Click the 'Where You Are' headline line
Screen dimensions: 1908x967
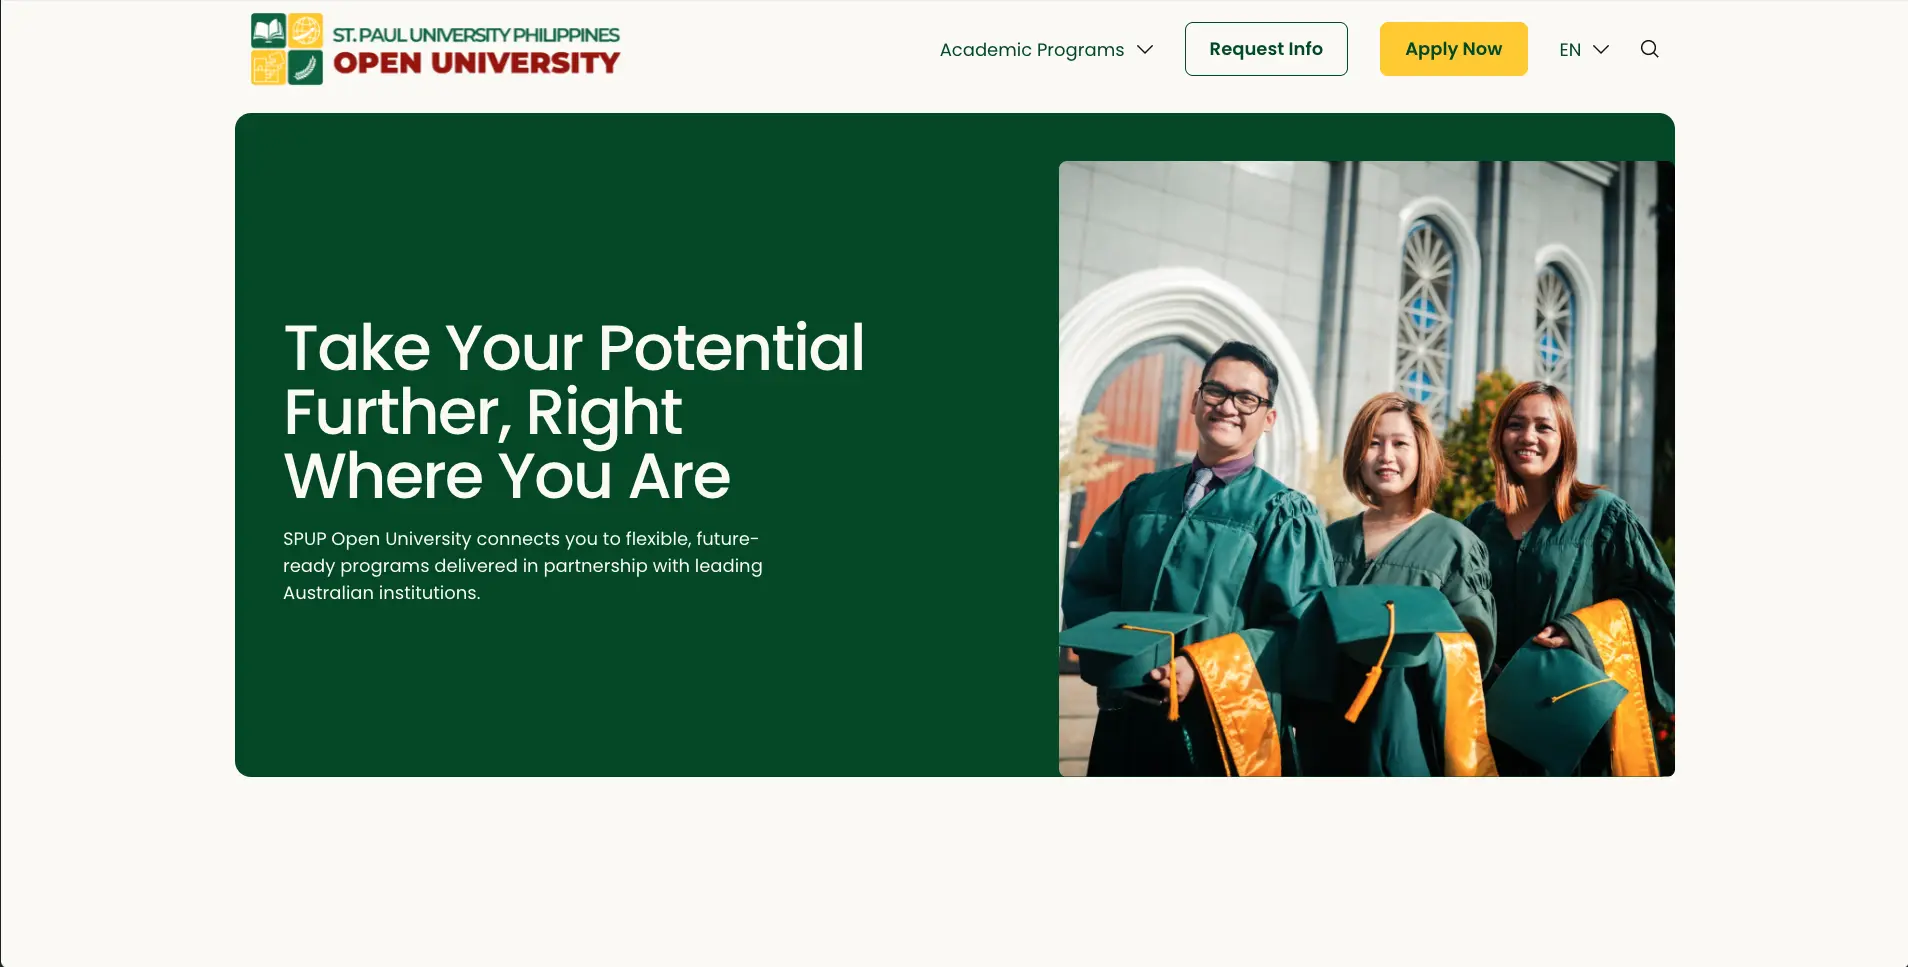(x=507, y=476)
